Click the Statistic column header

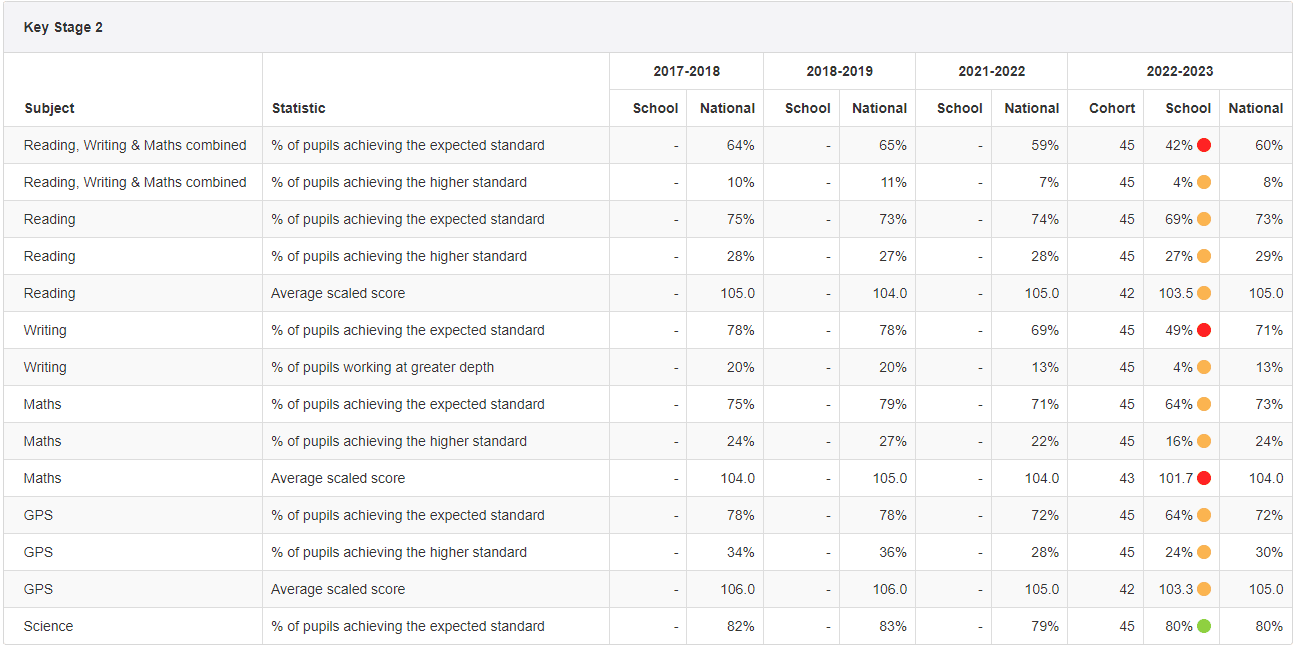tap(298, 108)
